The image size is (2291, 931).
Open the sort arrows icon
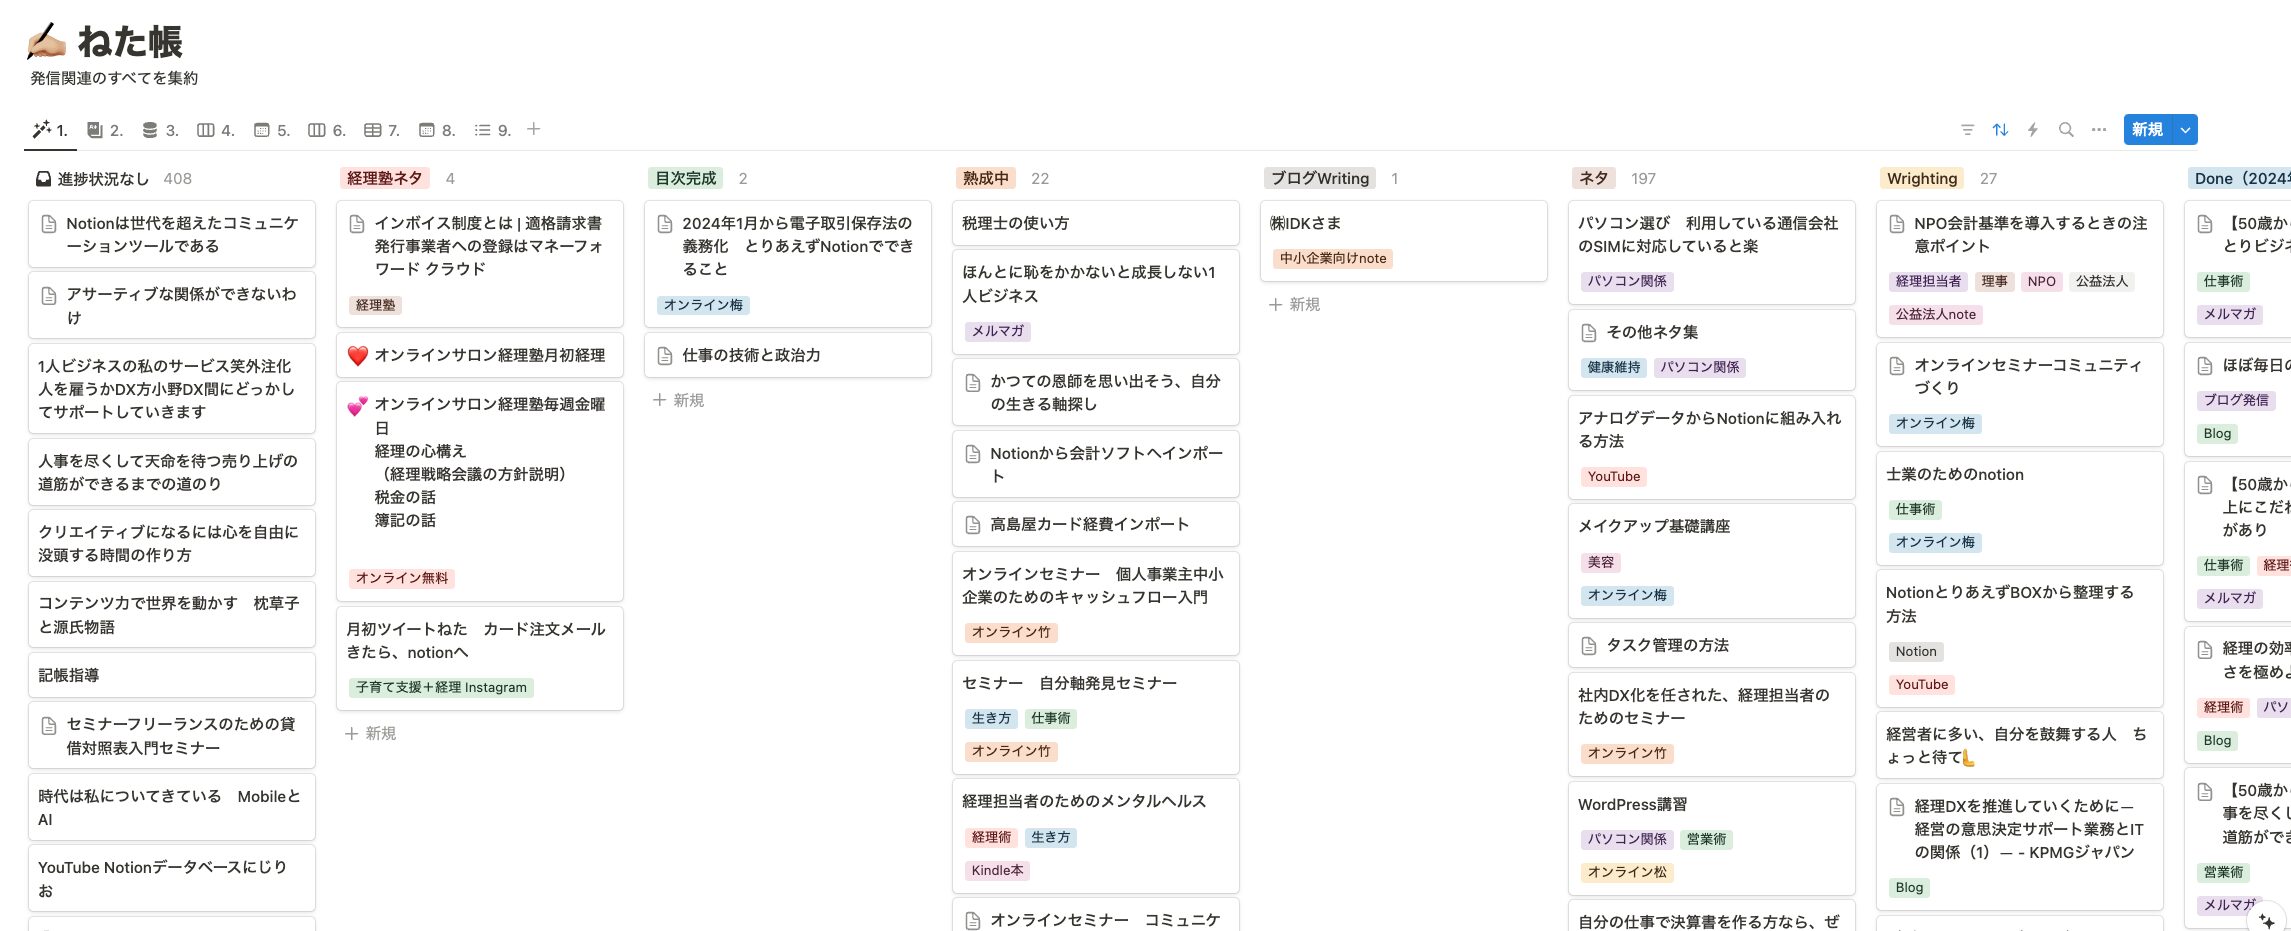click(x=2000, y=130)
